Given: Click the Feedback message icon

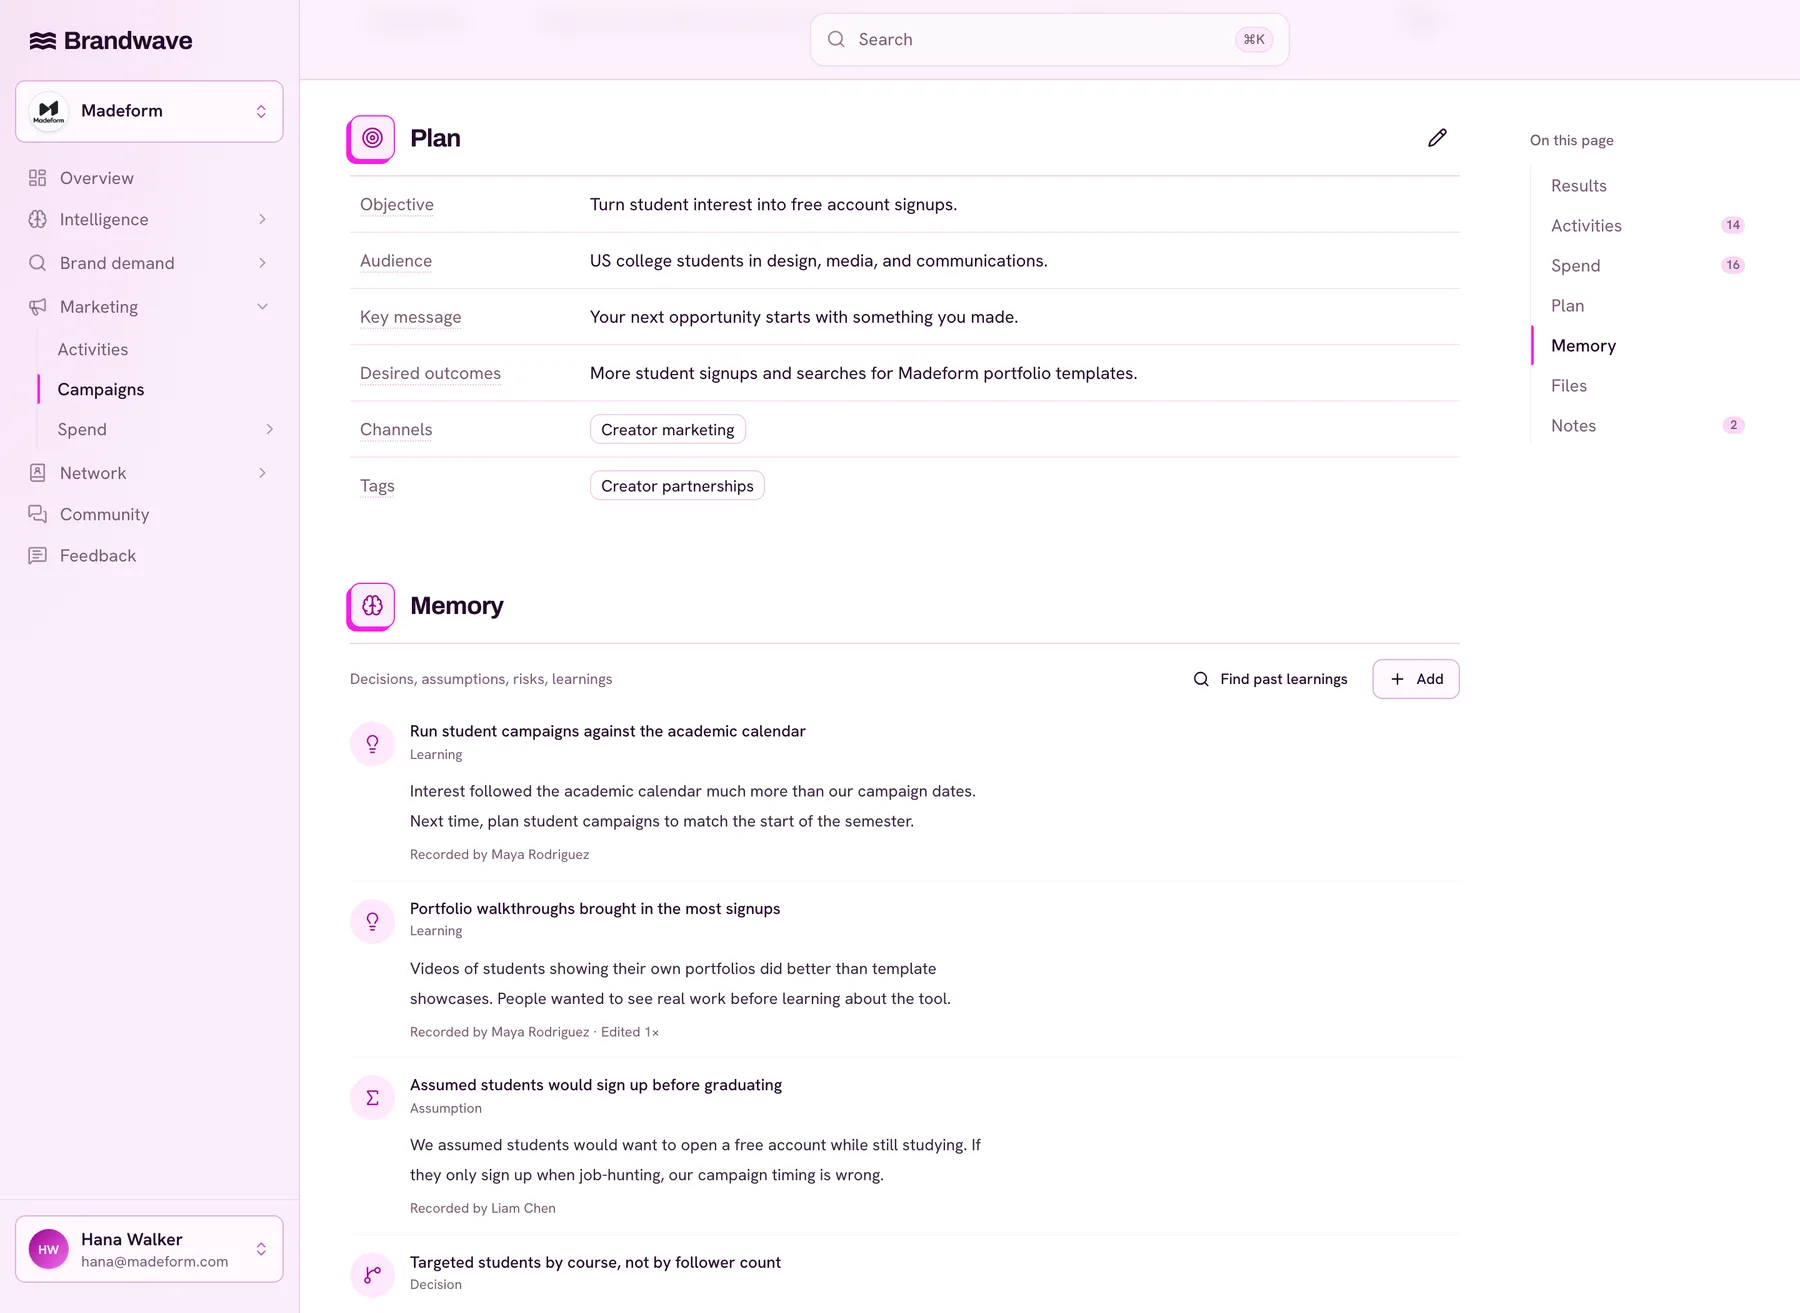Looking at the screenshot, I should pyautogui.click(x=38, y=555).
